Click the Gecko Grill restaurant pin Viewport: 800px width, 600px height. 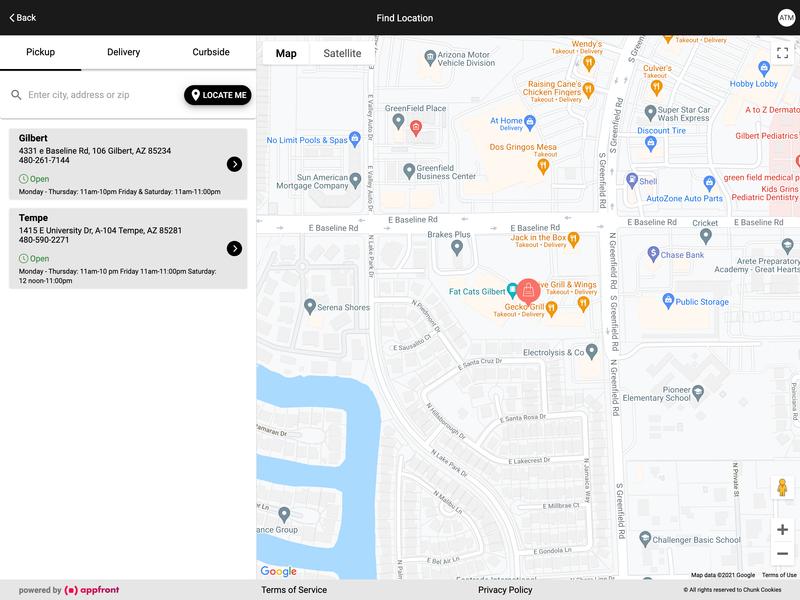pyautogui.click(x=551, y=308)
